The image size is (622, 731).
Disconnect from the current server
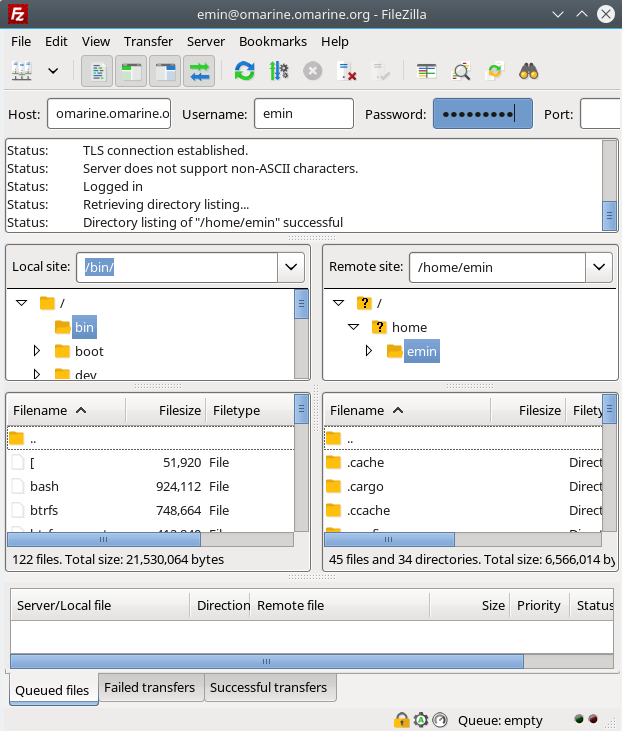click(x=346, y=71)
